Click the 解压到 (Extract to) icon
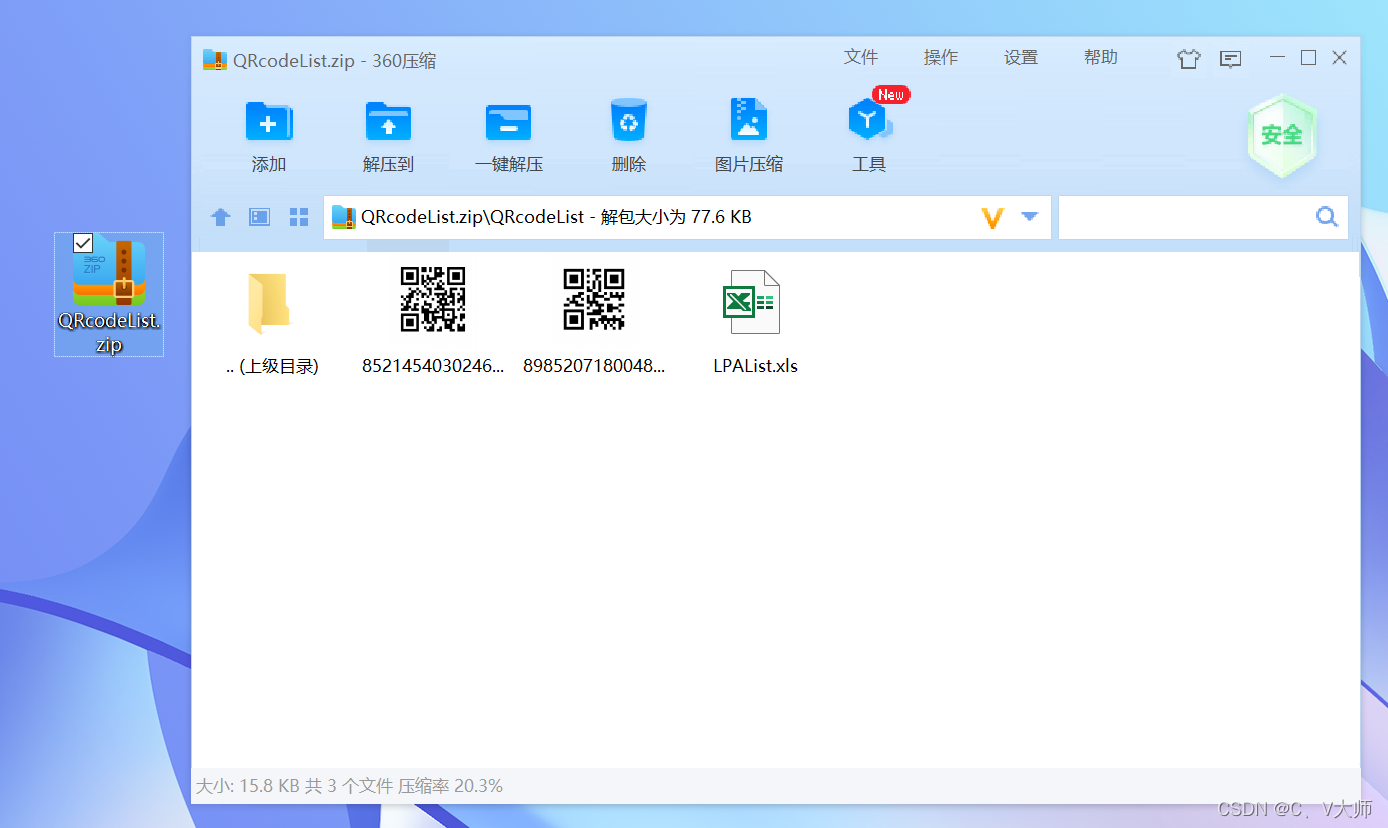This screenshot has height=828, width=1388. pos(388,122)
